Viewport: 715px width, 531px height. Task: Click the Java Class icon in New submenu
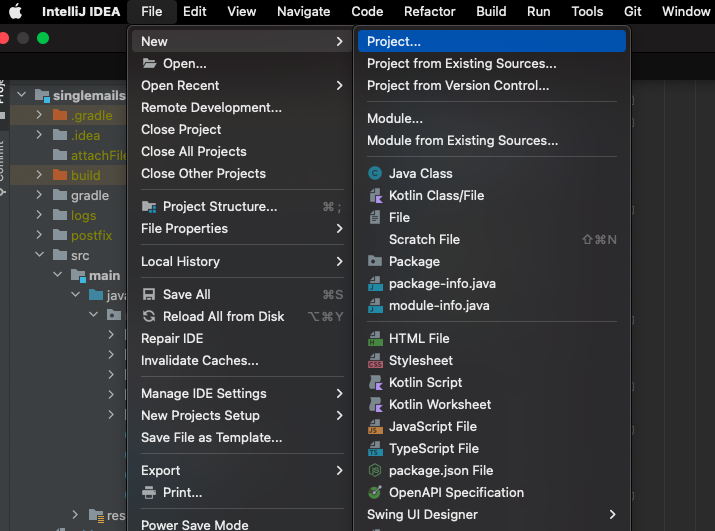[375, 173]
